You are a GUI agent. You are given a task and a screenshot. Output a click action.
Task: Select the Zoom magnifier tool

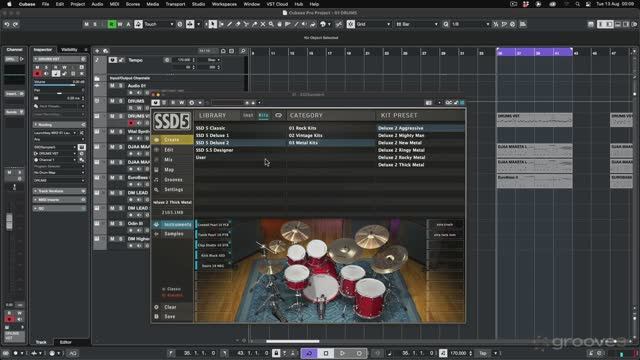click(x=271, y=24)
